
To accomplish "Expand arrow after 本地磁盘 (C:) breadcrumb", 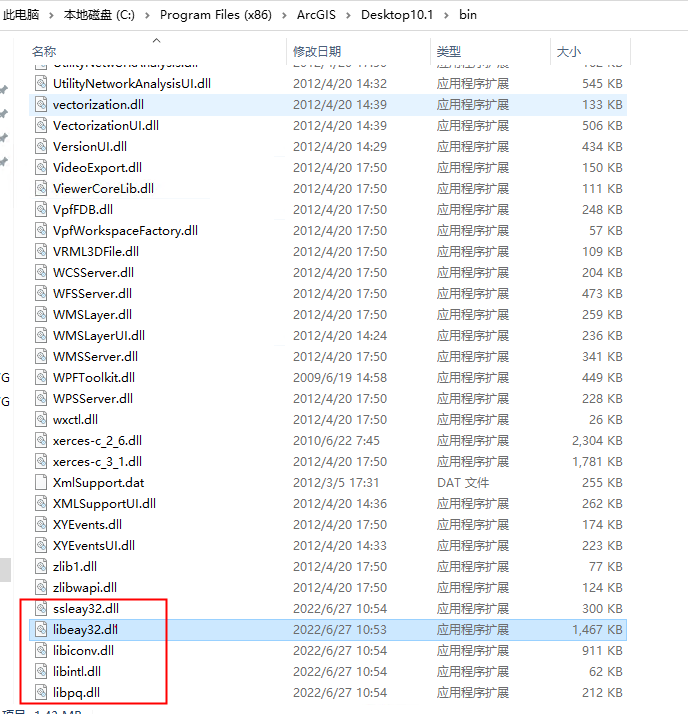I will (147, 15).
